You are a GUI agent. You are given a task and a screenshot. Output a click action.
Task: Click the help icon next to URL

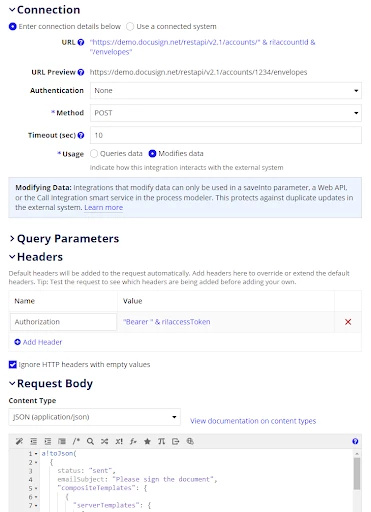pos(81,42)
